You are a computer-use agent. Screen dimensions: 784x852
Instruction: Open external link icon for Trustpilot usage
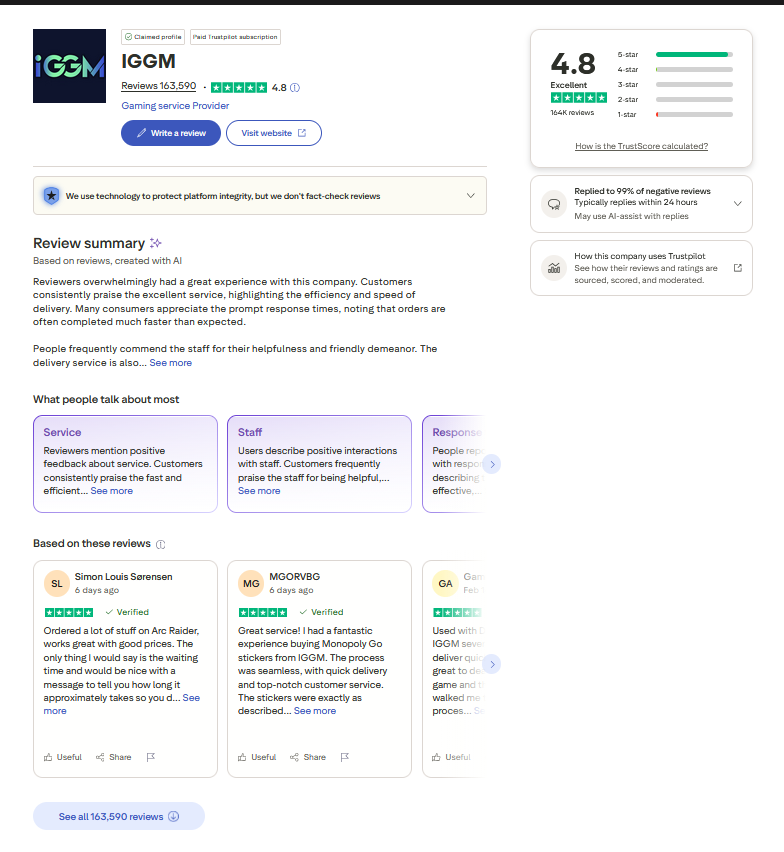tap(738, 268)
